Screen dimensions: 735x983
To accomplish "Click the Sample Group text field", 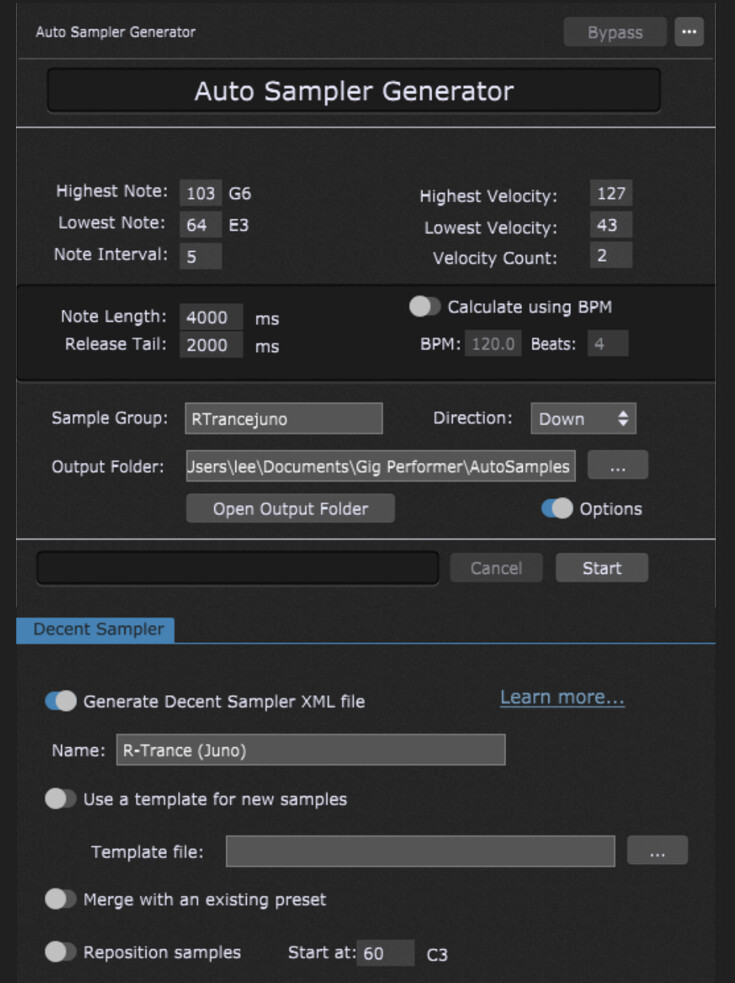I will click(x=283, y=418).
